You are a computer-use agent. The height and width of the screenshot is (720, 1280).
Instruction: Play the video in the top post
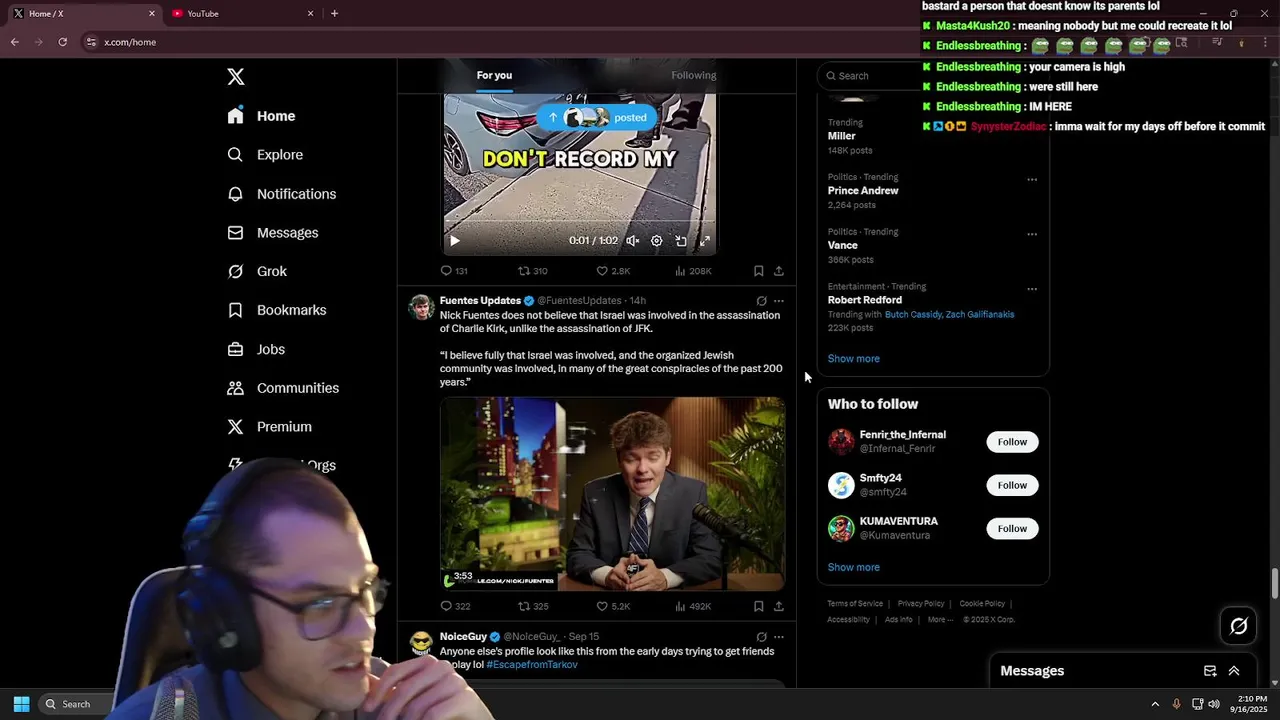pos(455,241)
